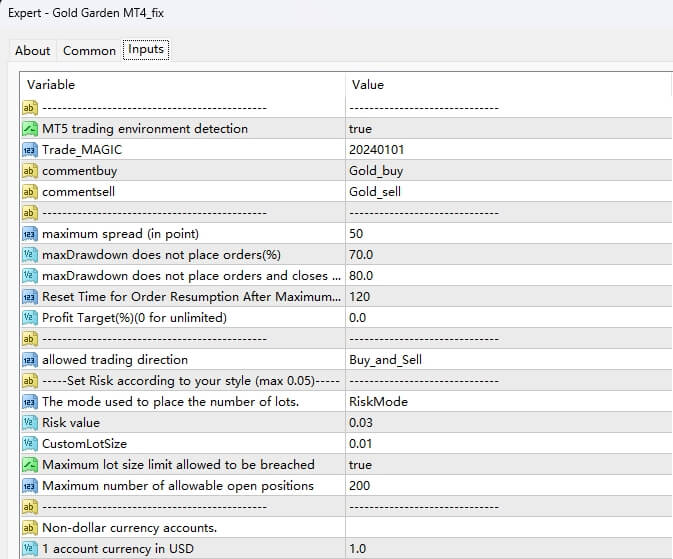Click the Reset Time for Order Resumption icon
673x559 pixels.
[x=30, y=296]
